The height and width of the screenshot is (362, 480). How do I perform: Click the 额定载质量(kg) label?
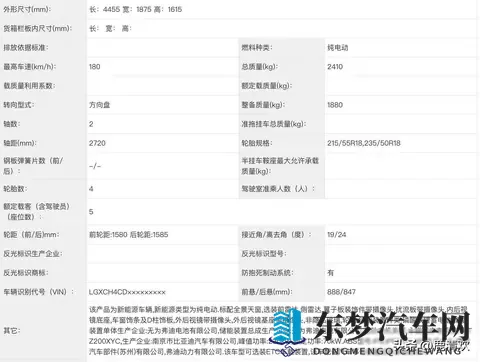[267, 86]
